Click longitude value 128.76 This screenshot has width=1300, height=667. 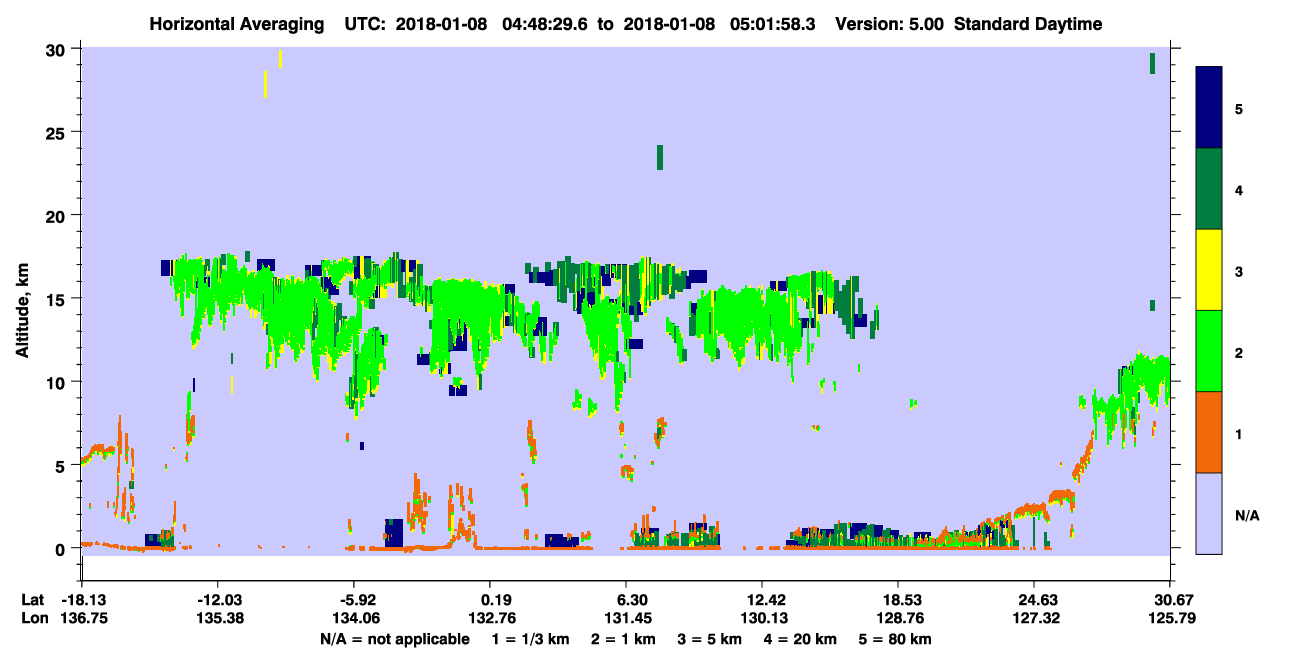898,618
